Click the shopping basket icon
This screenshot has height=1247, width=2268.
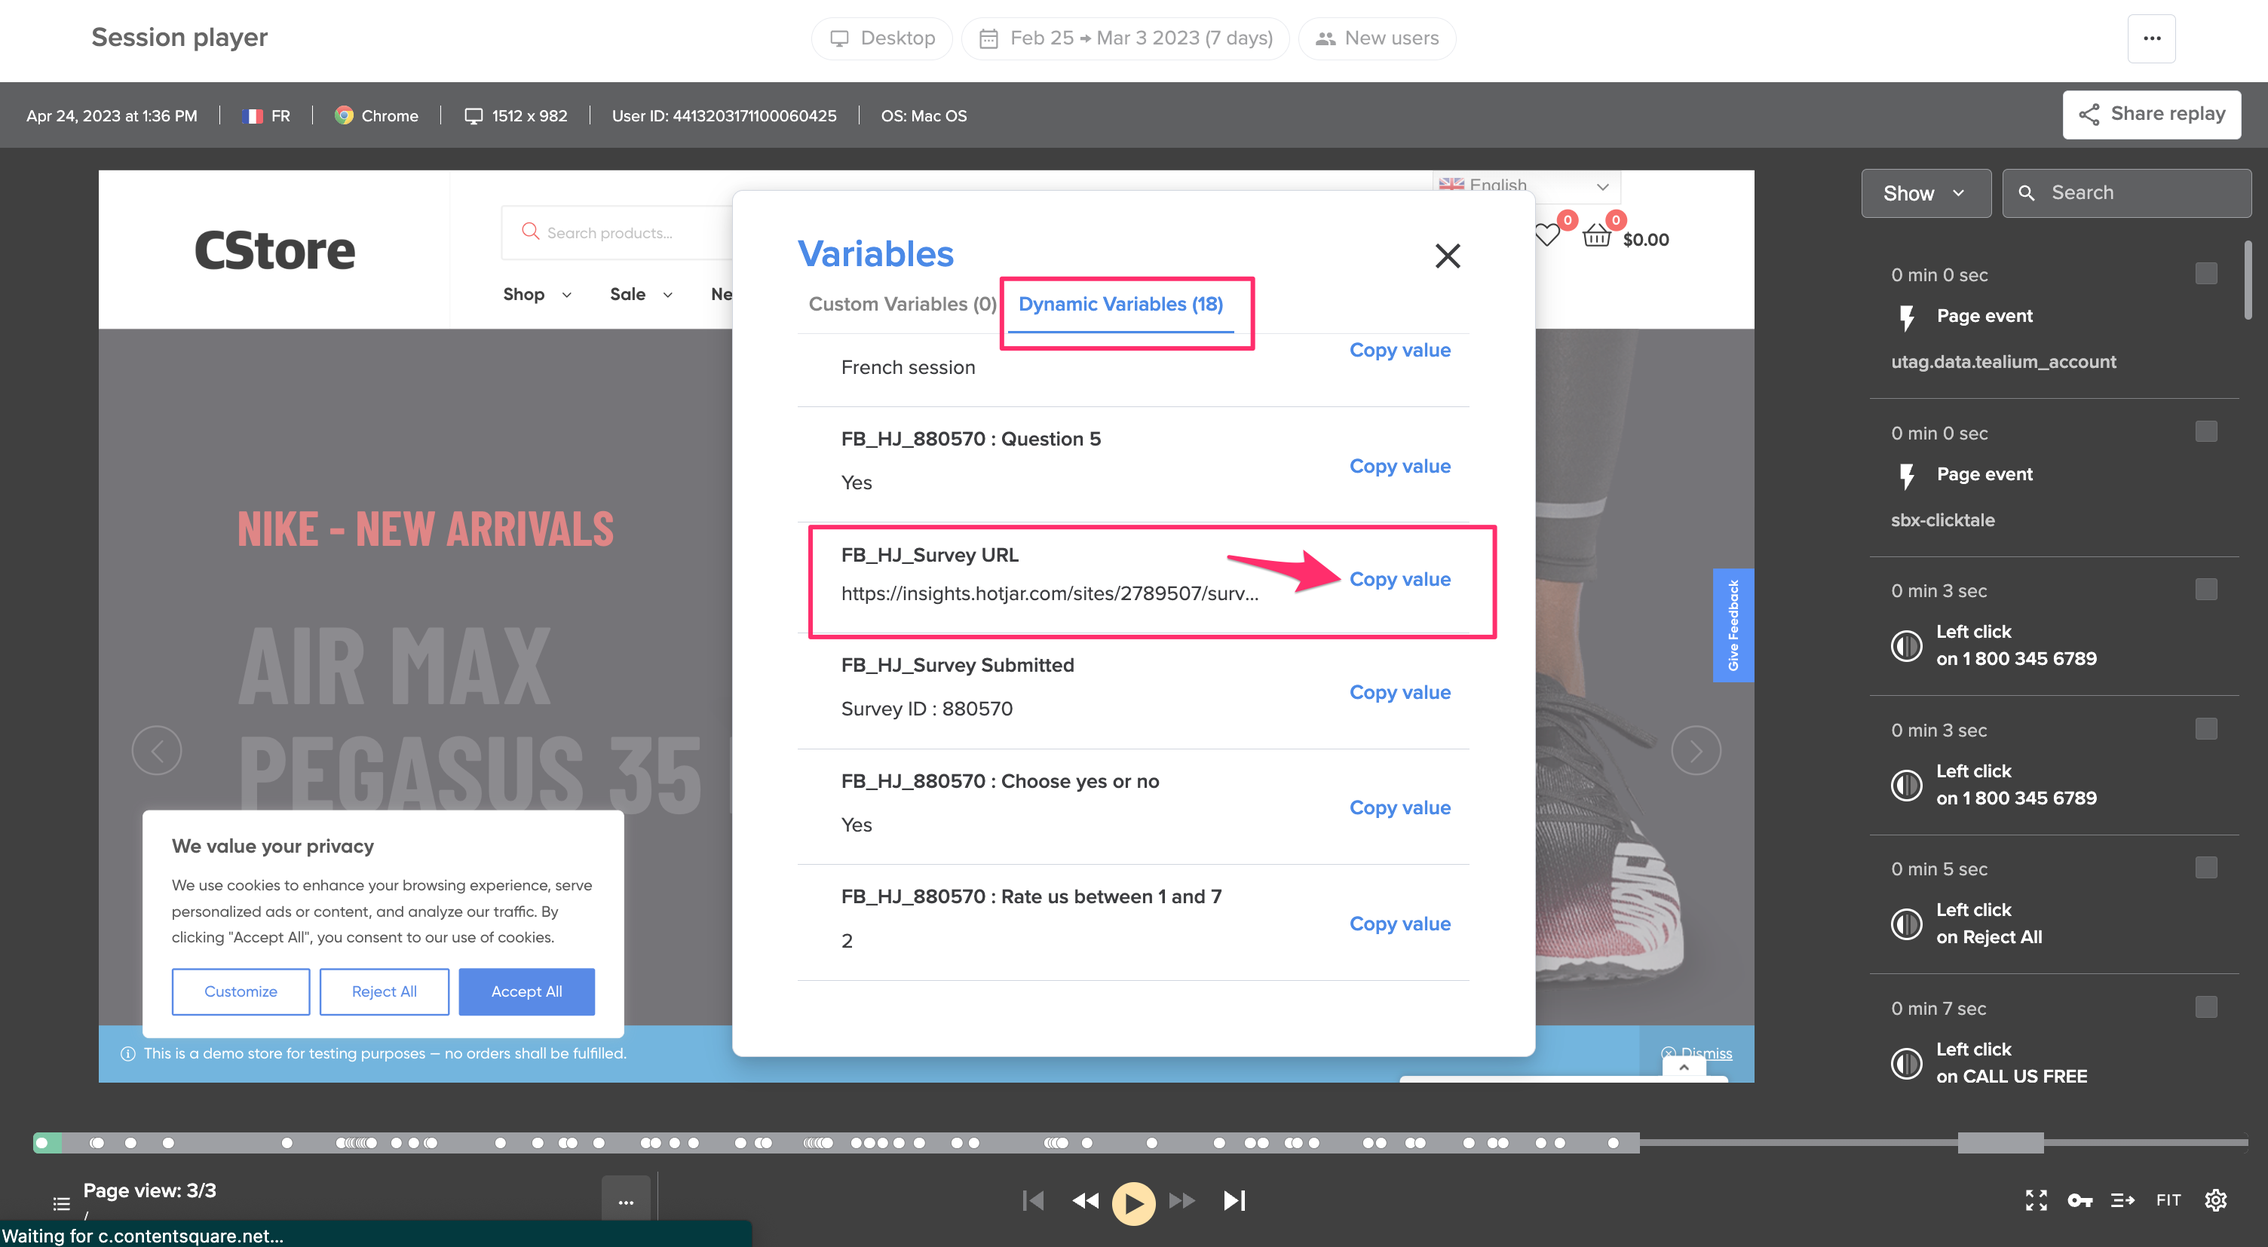(x=1597, y=236)
